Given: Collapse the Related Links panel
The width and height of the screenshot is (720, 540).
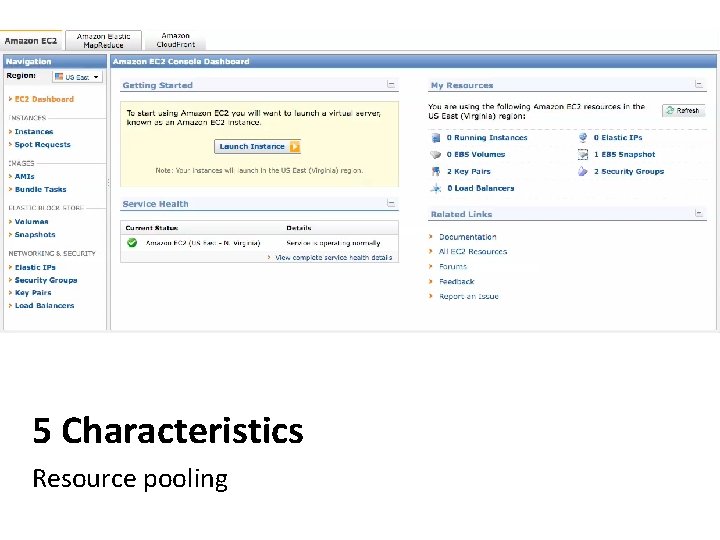Looking at the screenshot, I should tap(698, 213).
